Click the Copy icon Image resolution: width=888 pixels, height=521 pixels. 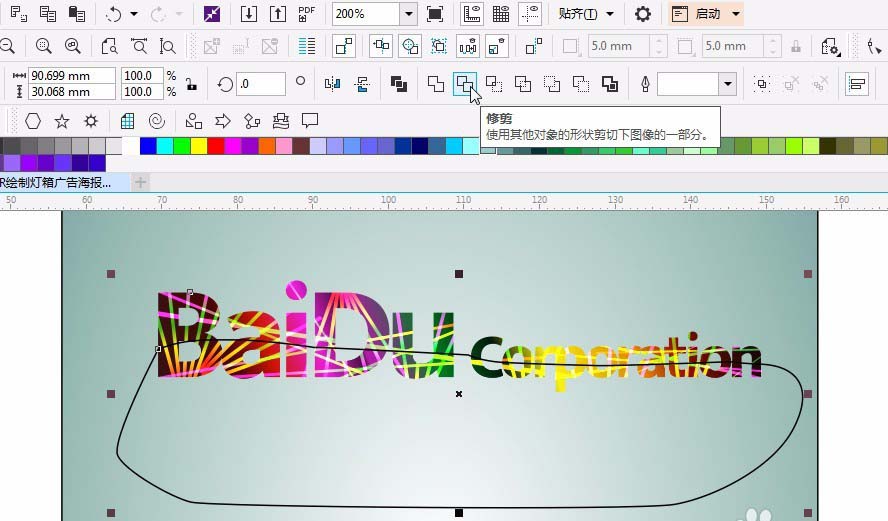pyautogui.click(x=48, y=14)
